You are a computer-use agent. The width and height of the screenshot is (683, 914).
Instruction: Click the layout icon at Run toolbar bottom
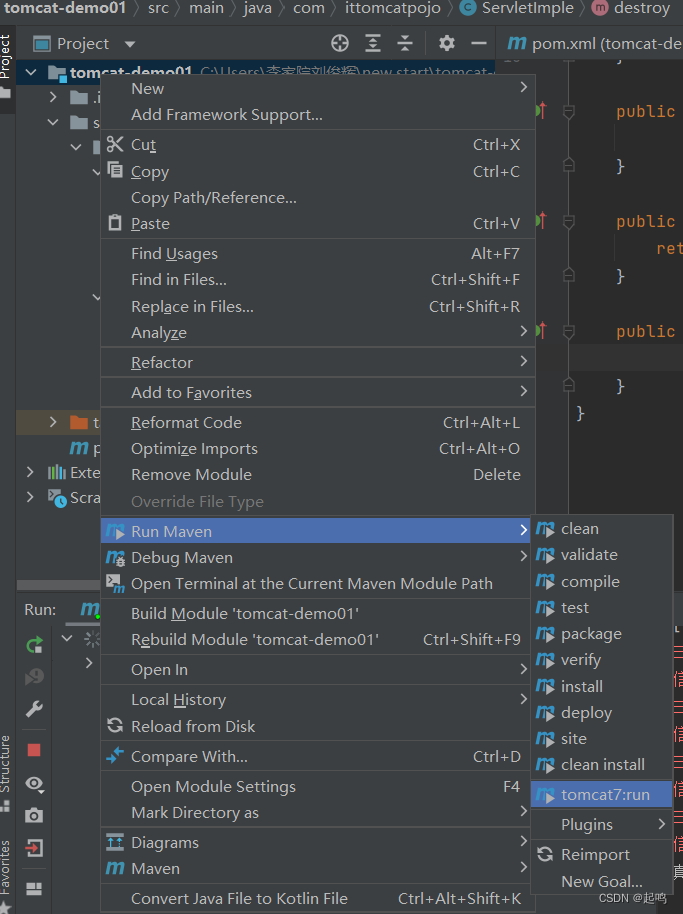[34, 888]
